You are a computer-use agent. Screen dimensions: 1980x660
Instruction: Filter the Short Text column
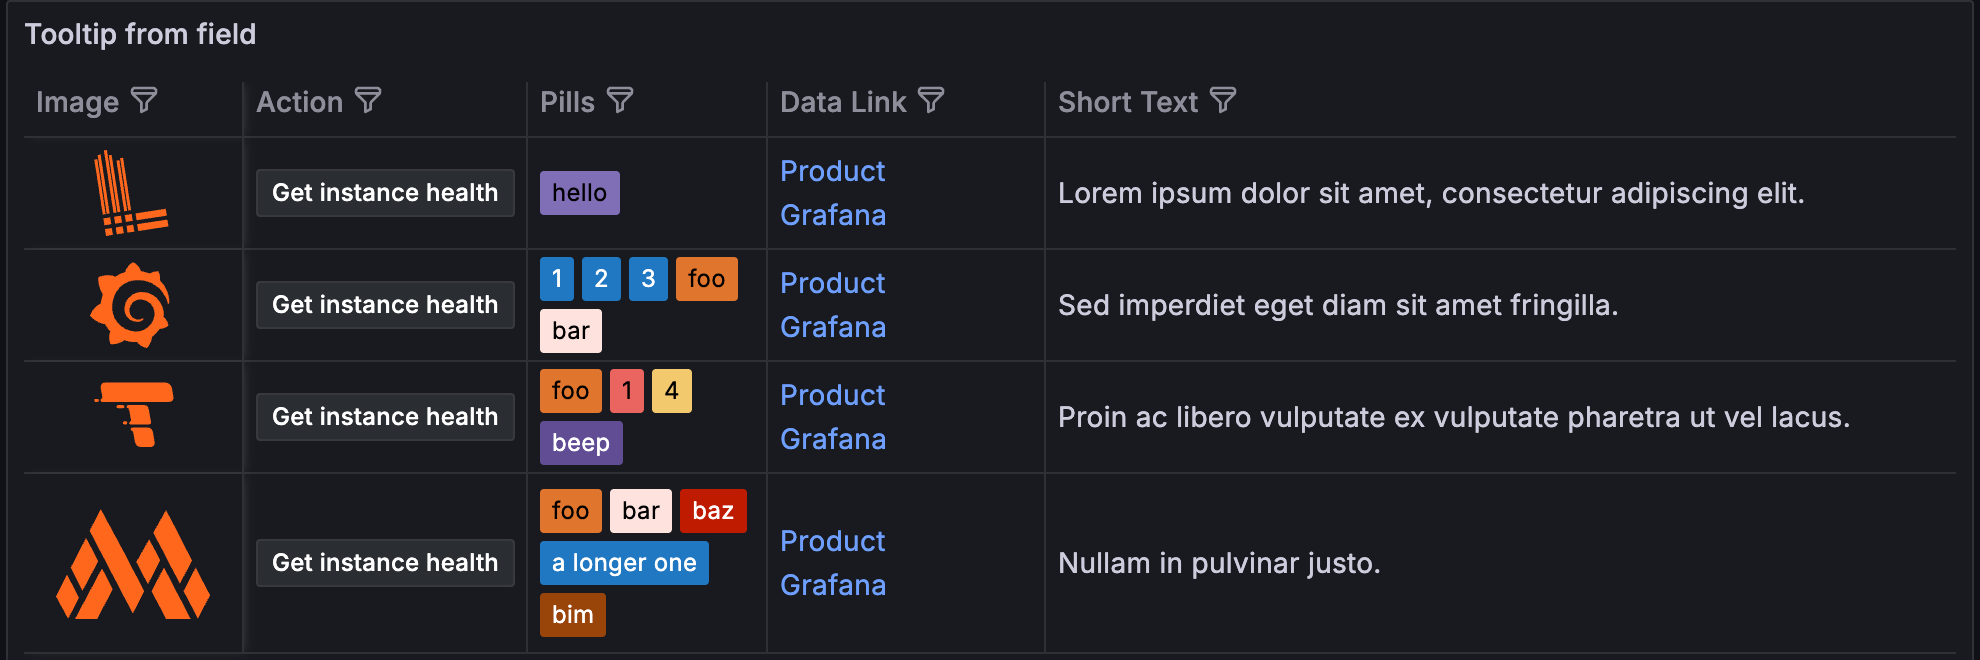(1223, 100)
